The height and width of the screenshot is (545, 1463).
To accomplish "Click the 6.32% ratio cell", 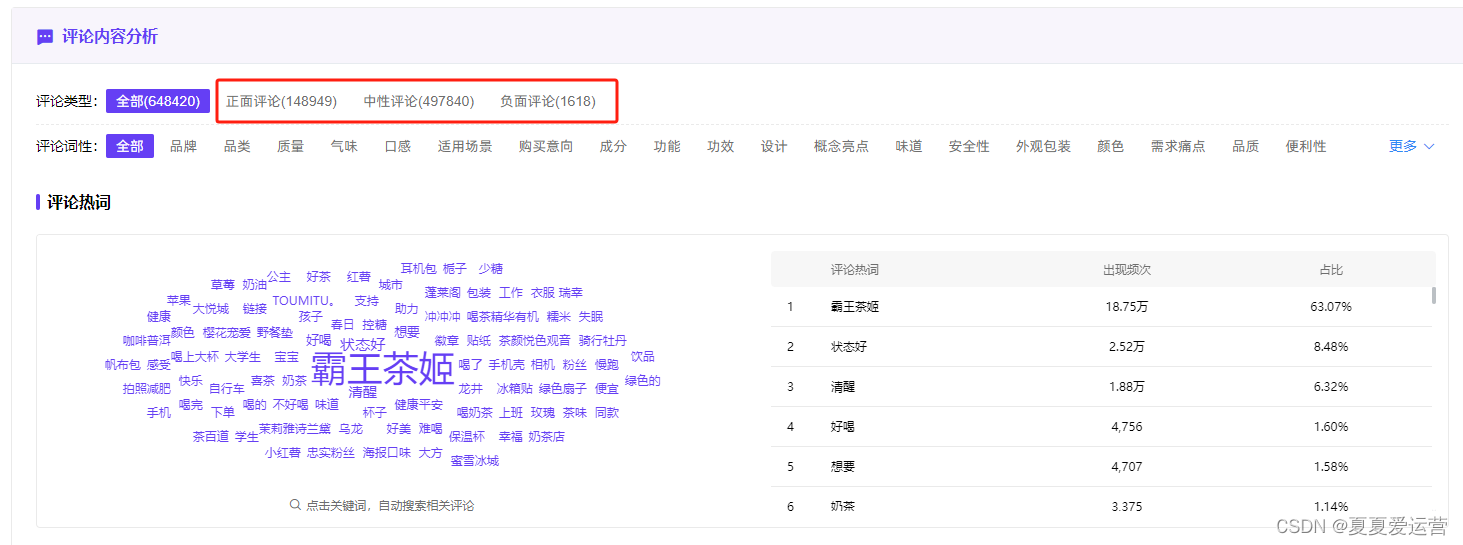I will coord(1331,387).
